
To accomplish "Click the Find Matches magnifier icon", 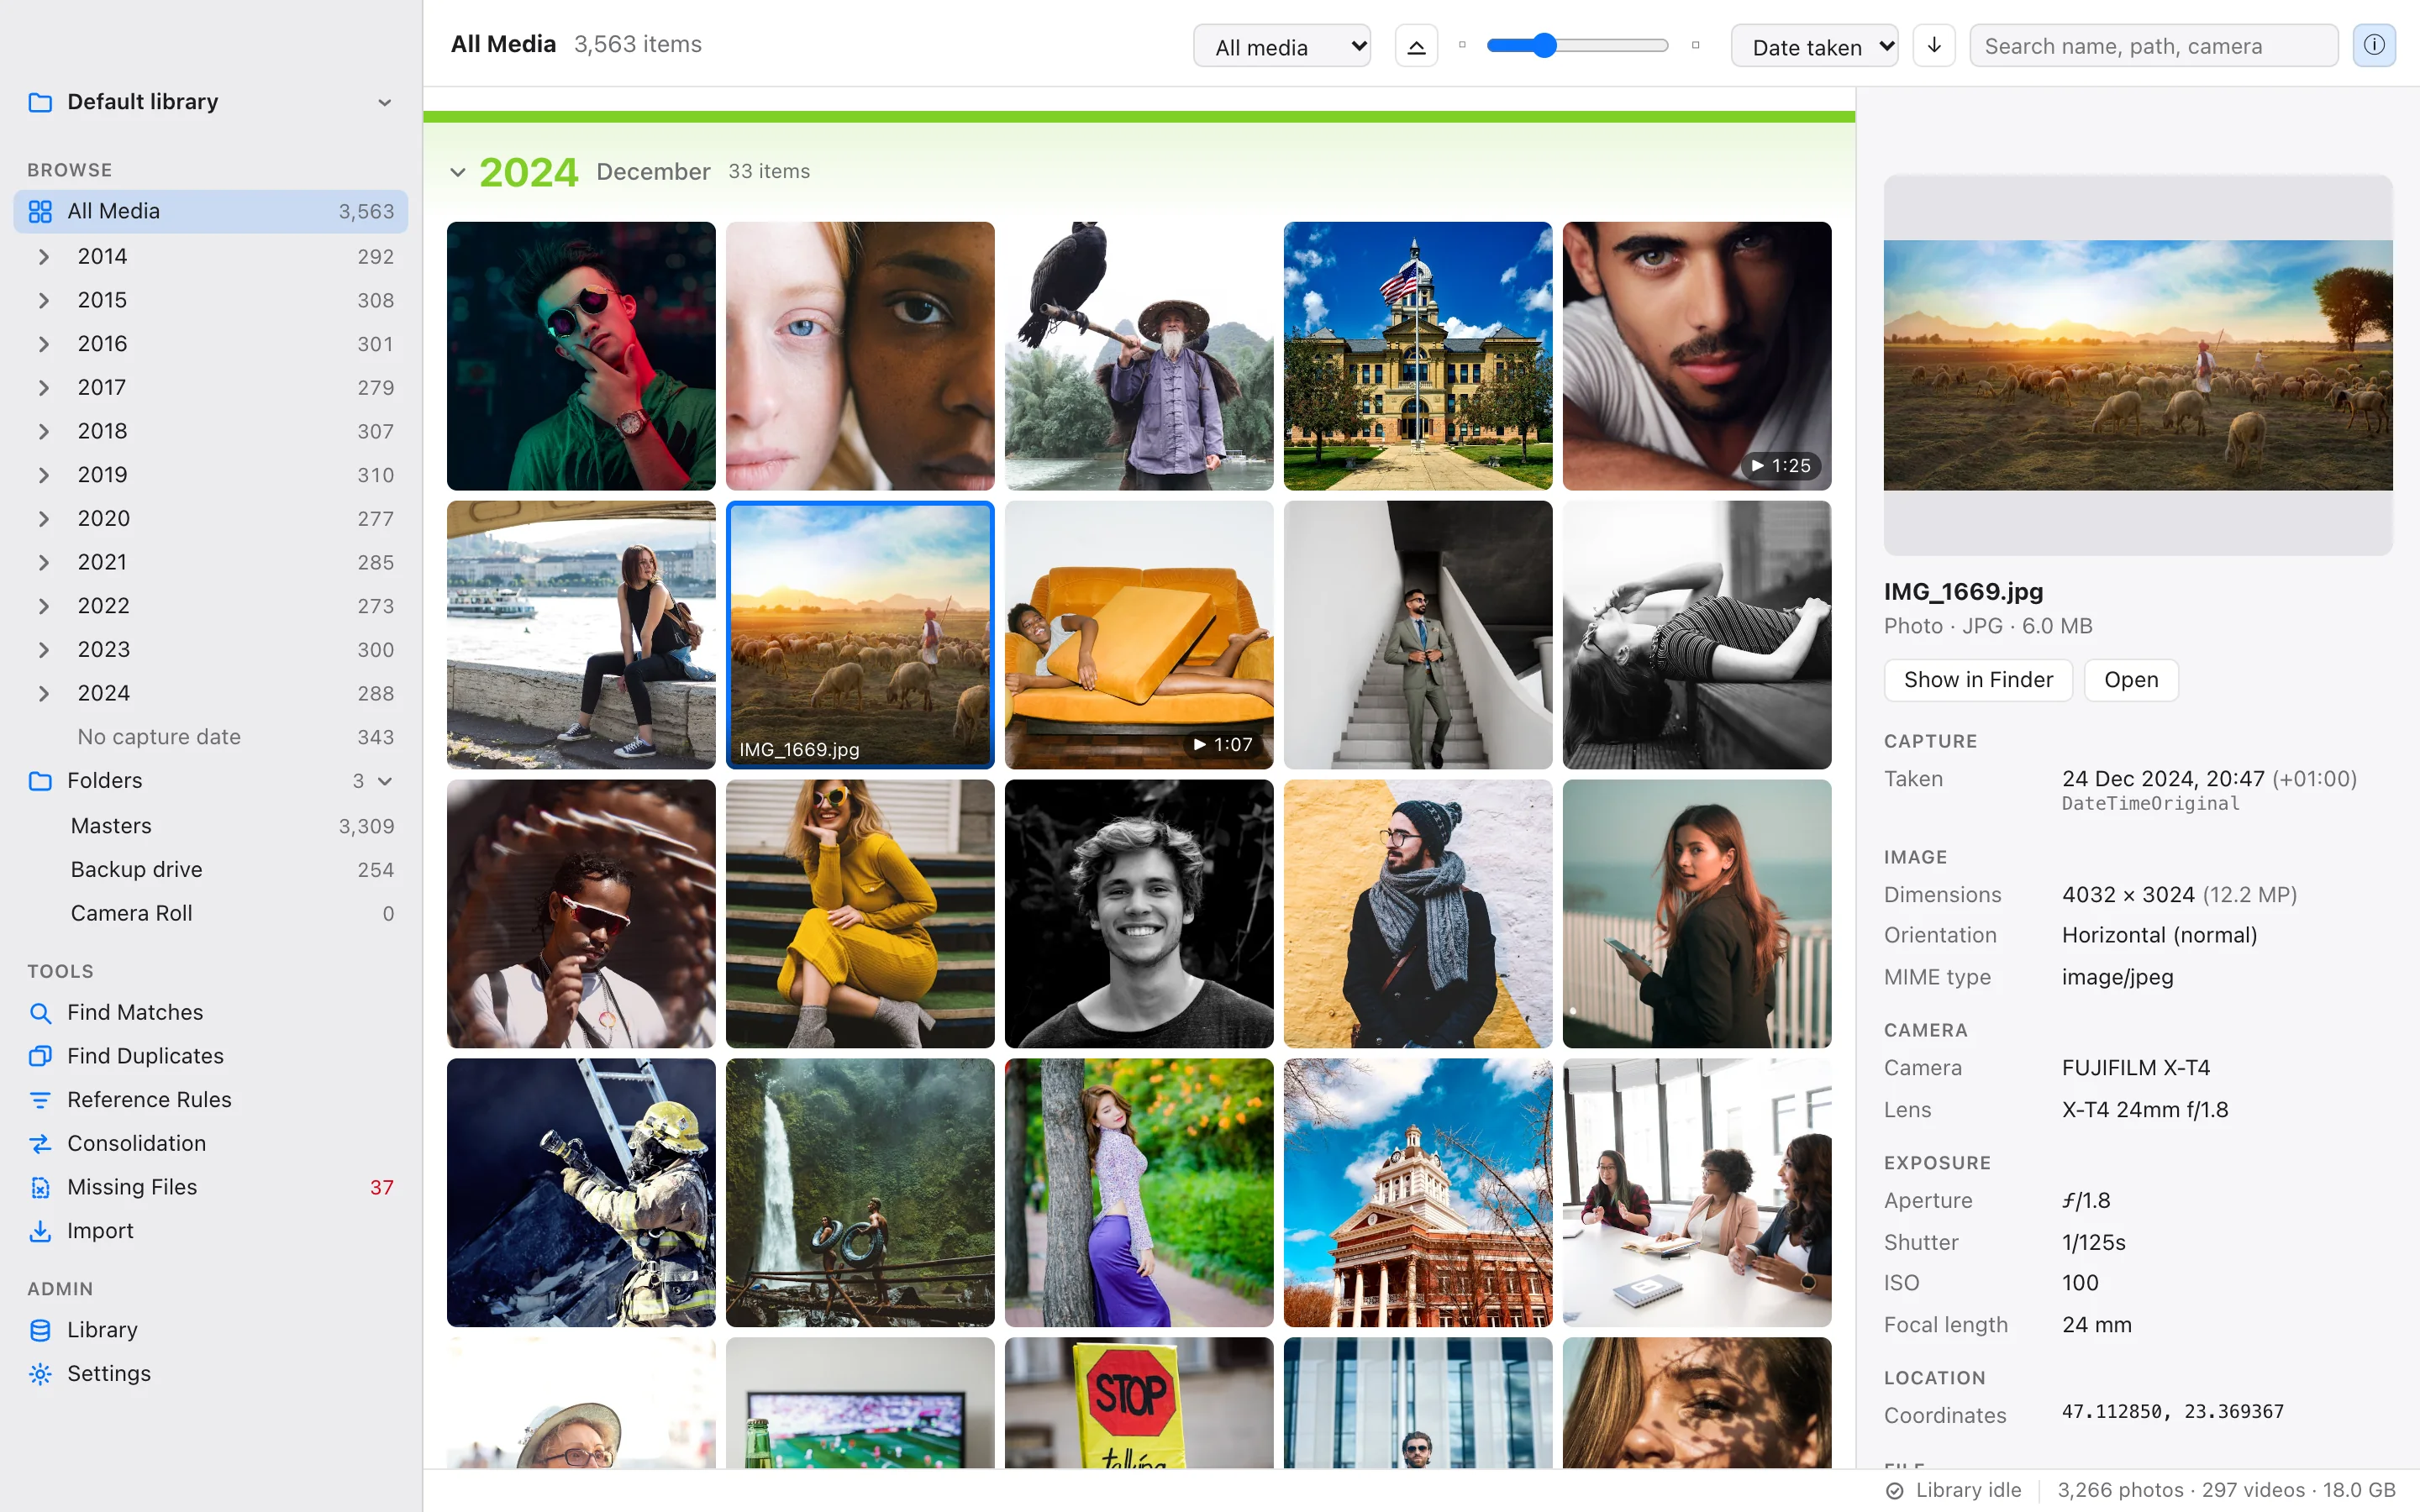I will pyautogui.click(x=40, y=1013).
